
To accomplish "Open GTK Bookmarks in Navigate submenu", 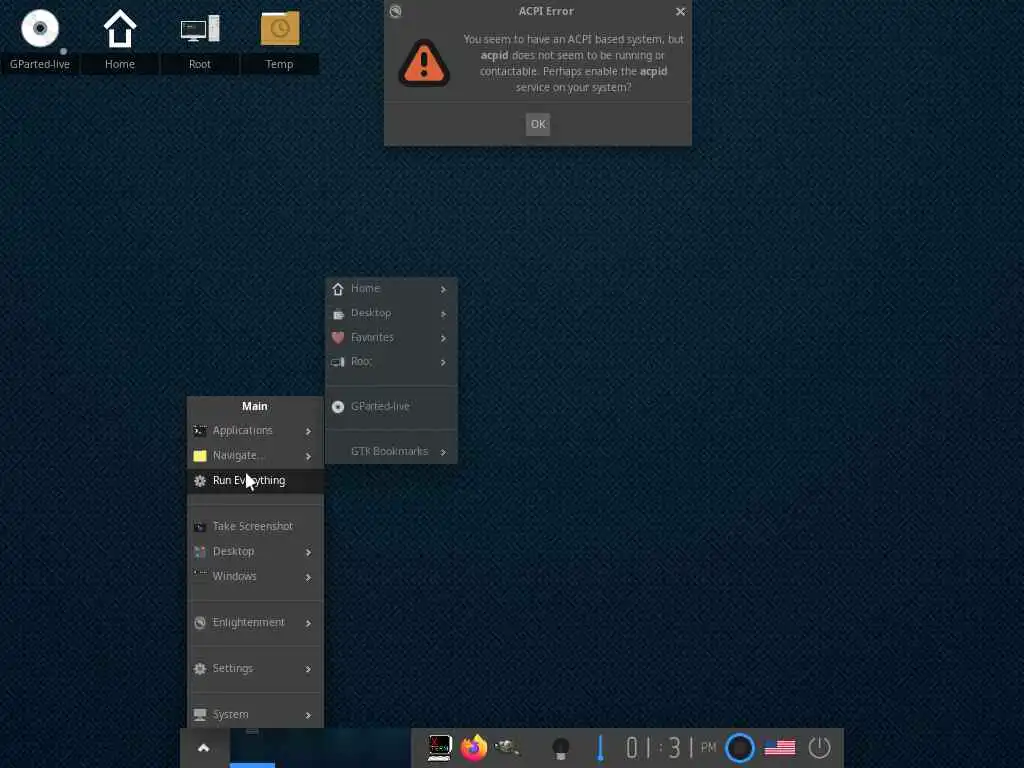I will point(391,451).
